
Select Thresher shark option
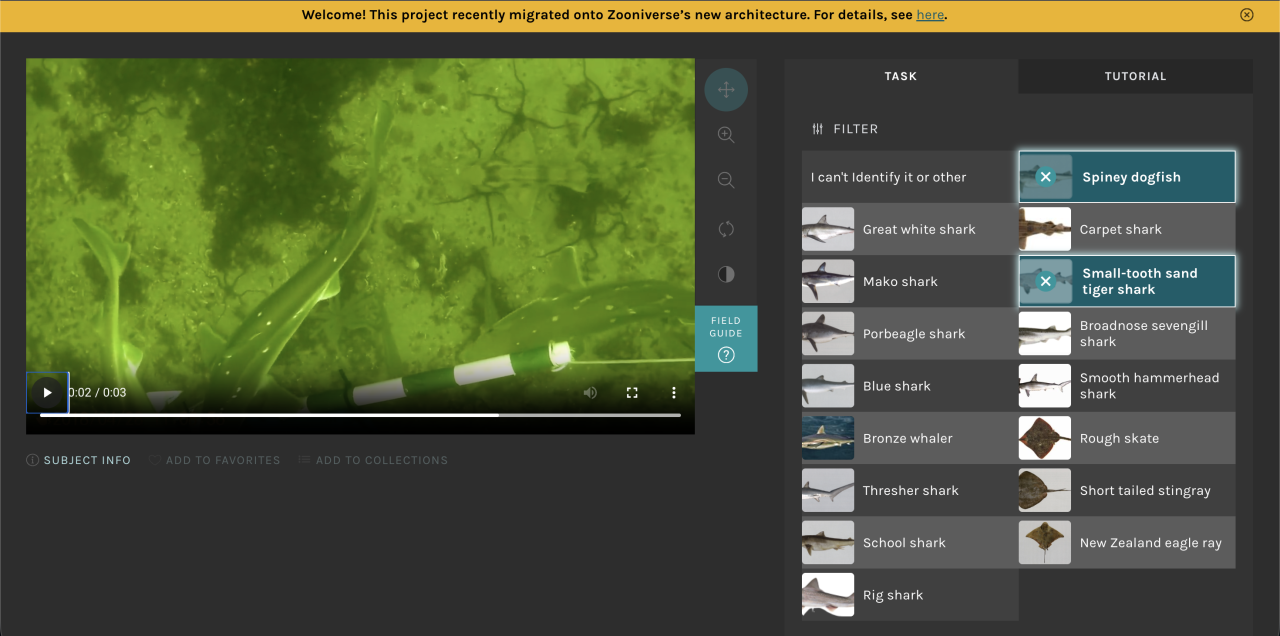(x=909, y=490)
